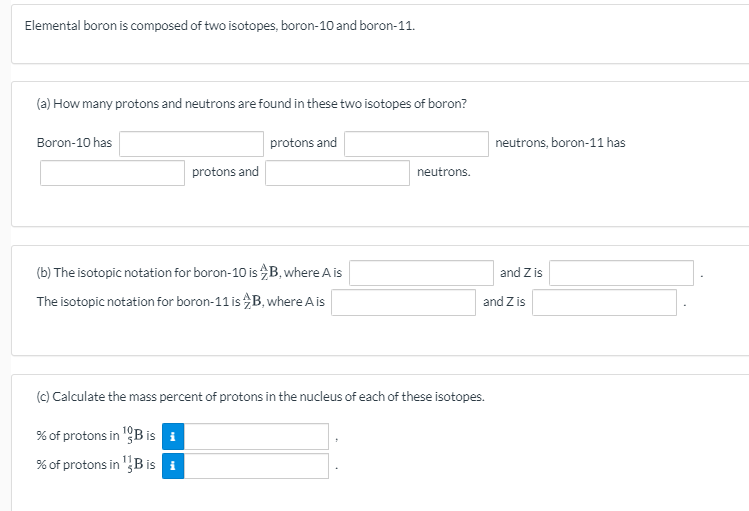Click the 'Elemental boron is composed' intro text

[x=220, y=25]
